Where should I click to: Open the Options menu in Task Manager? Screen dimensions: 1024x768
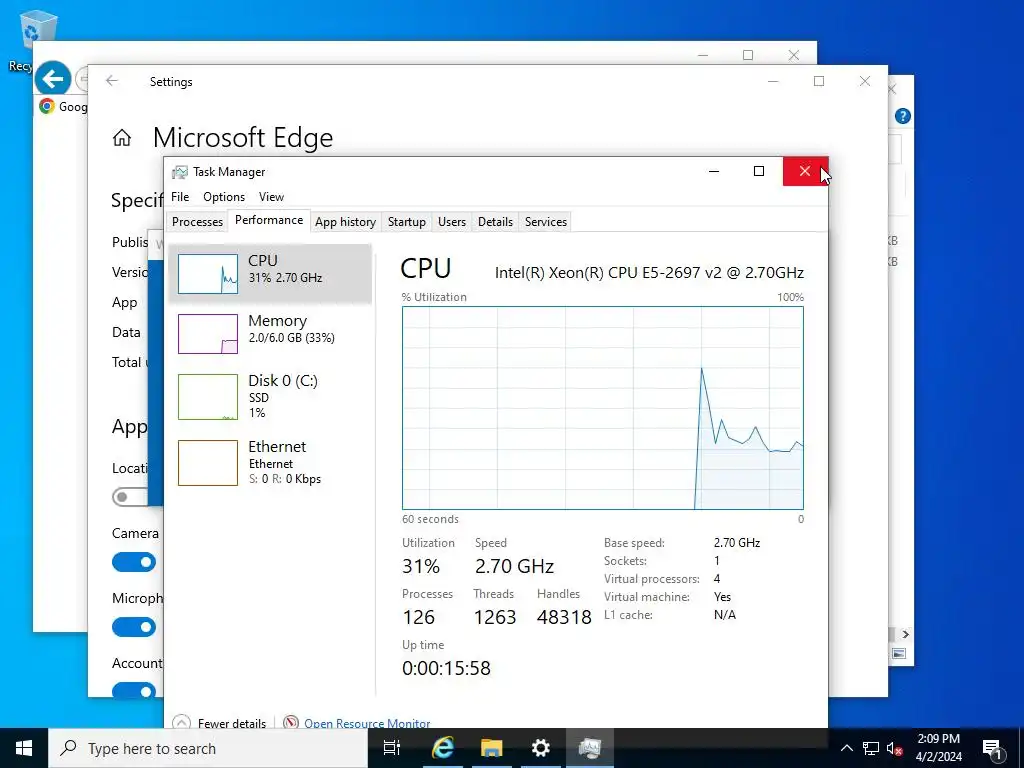point(224,197)
